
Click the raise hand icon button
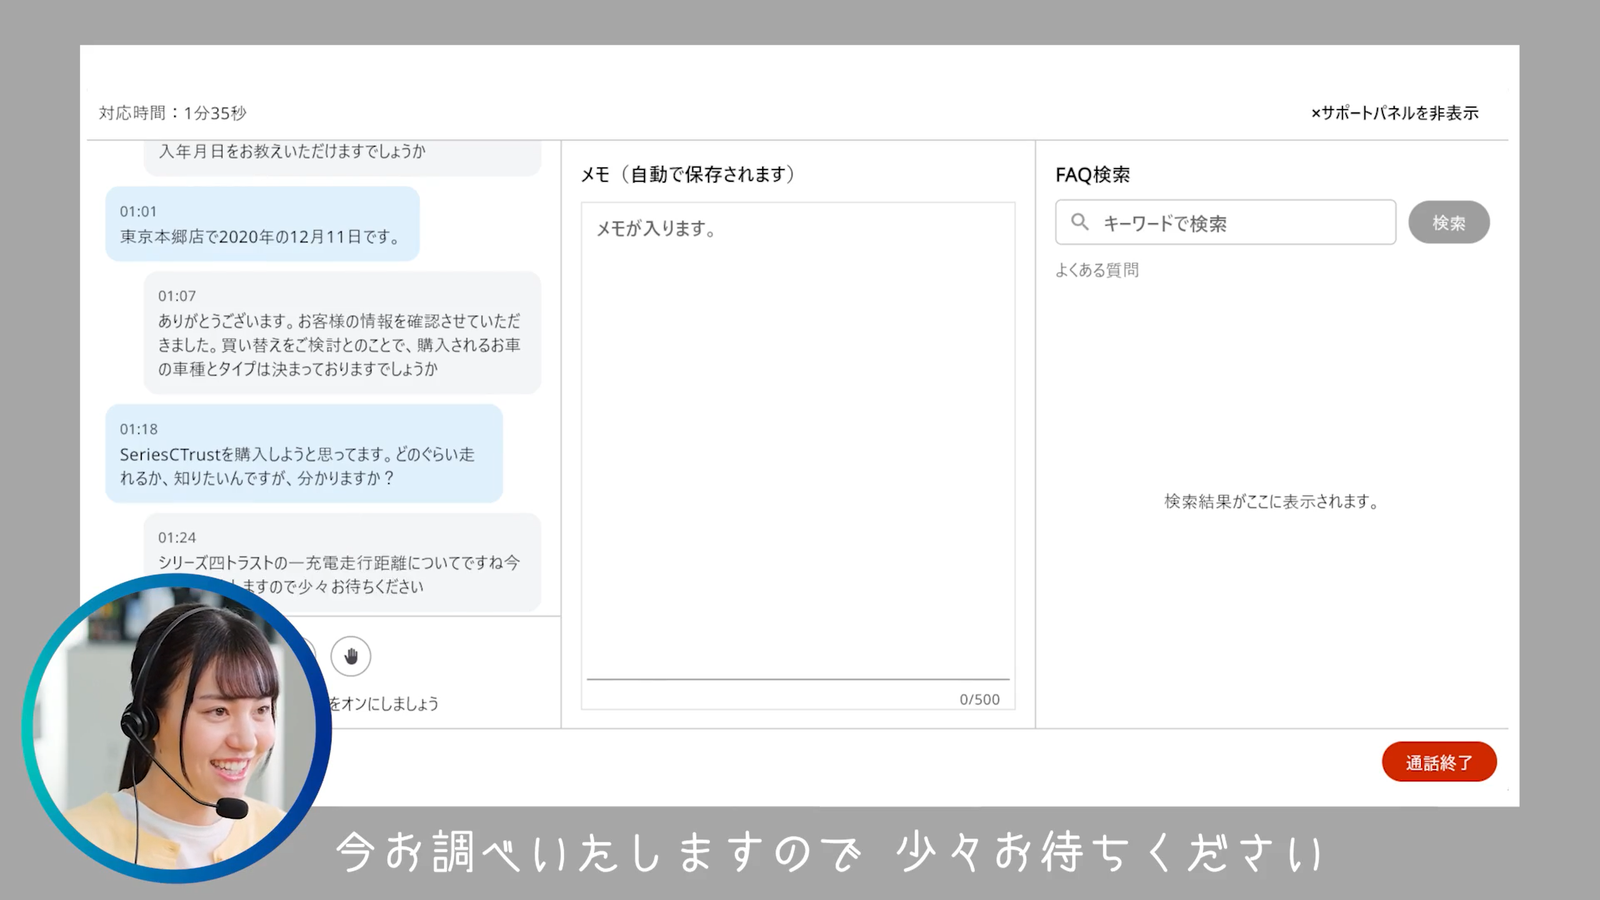tap(351, 656)
